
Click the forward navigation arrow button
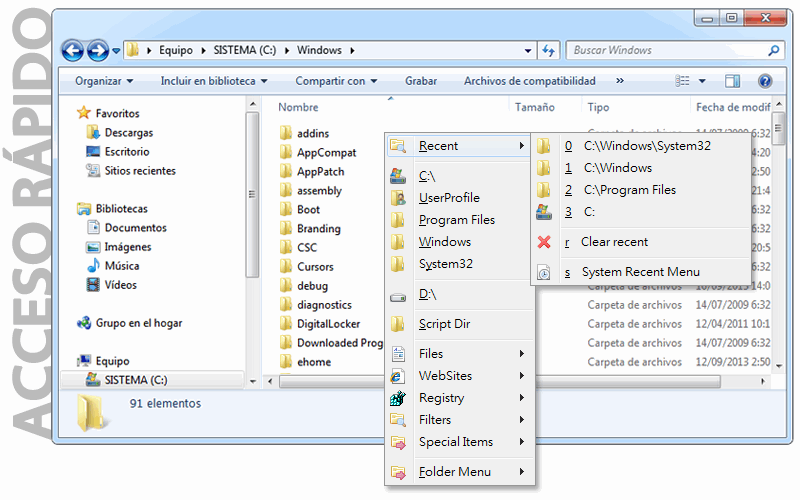[x=97, y=51]
